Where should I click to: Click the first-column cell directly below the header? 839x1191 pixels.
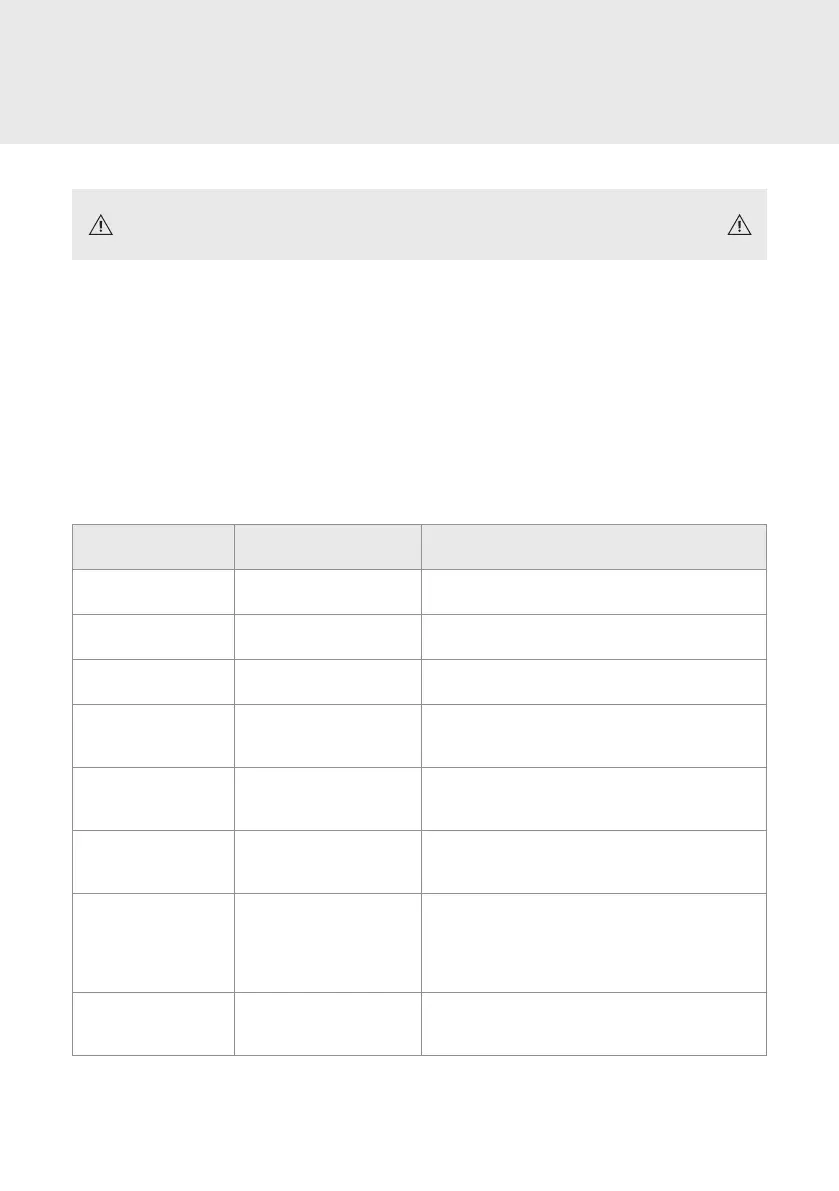[x=153, y=592]
